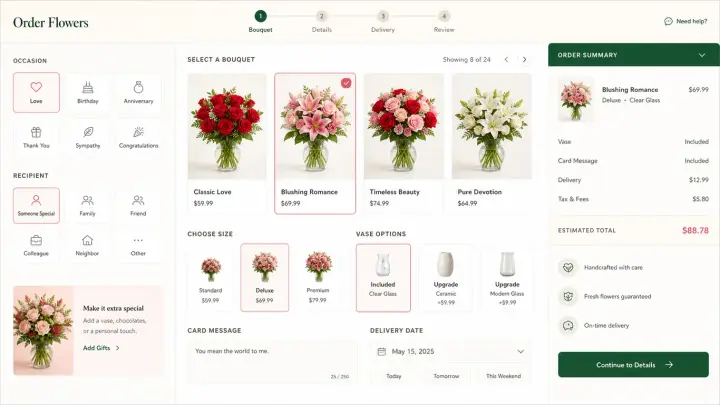
Task: Click the Make it extra special bouquet image
Action: tap(43, 331)
